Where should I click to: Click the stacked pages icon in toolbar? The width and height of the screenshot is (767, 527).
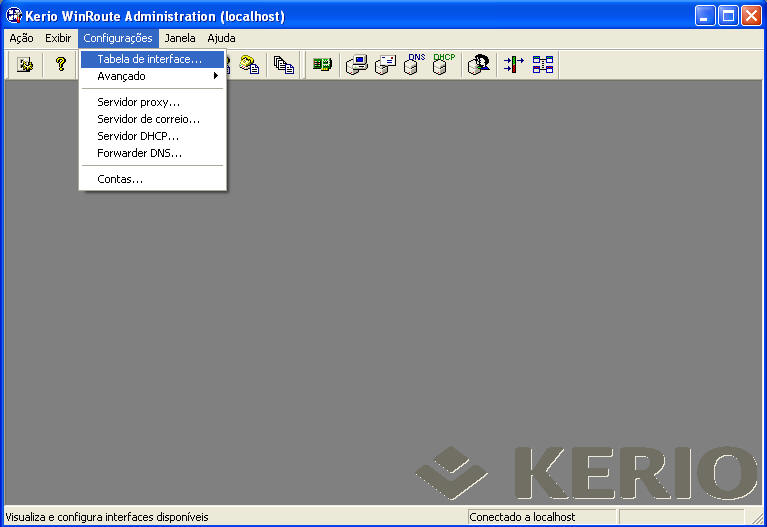coord(285,65)
